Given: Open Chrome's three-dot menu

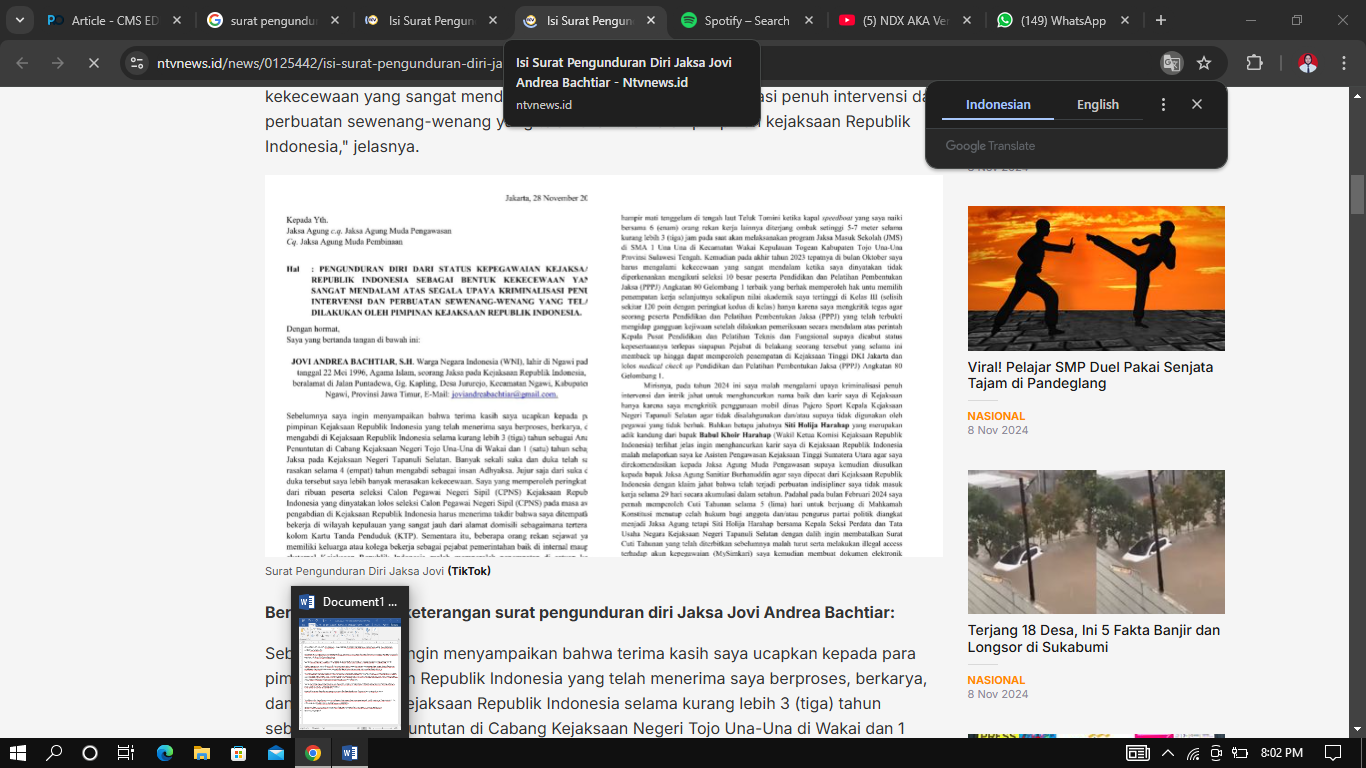Looking at the screenshot, I should [1345, 62].
